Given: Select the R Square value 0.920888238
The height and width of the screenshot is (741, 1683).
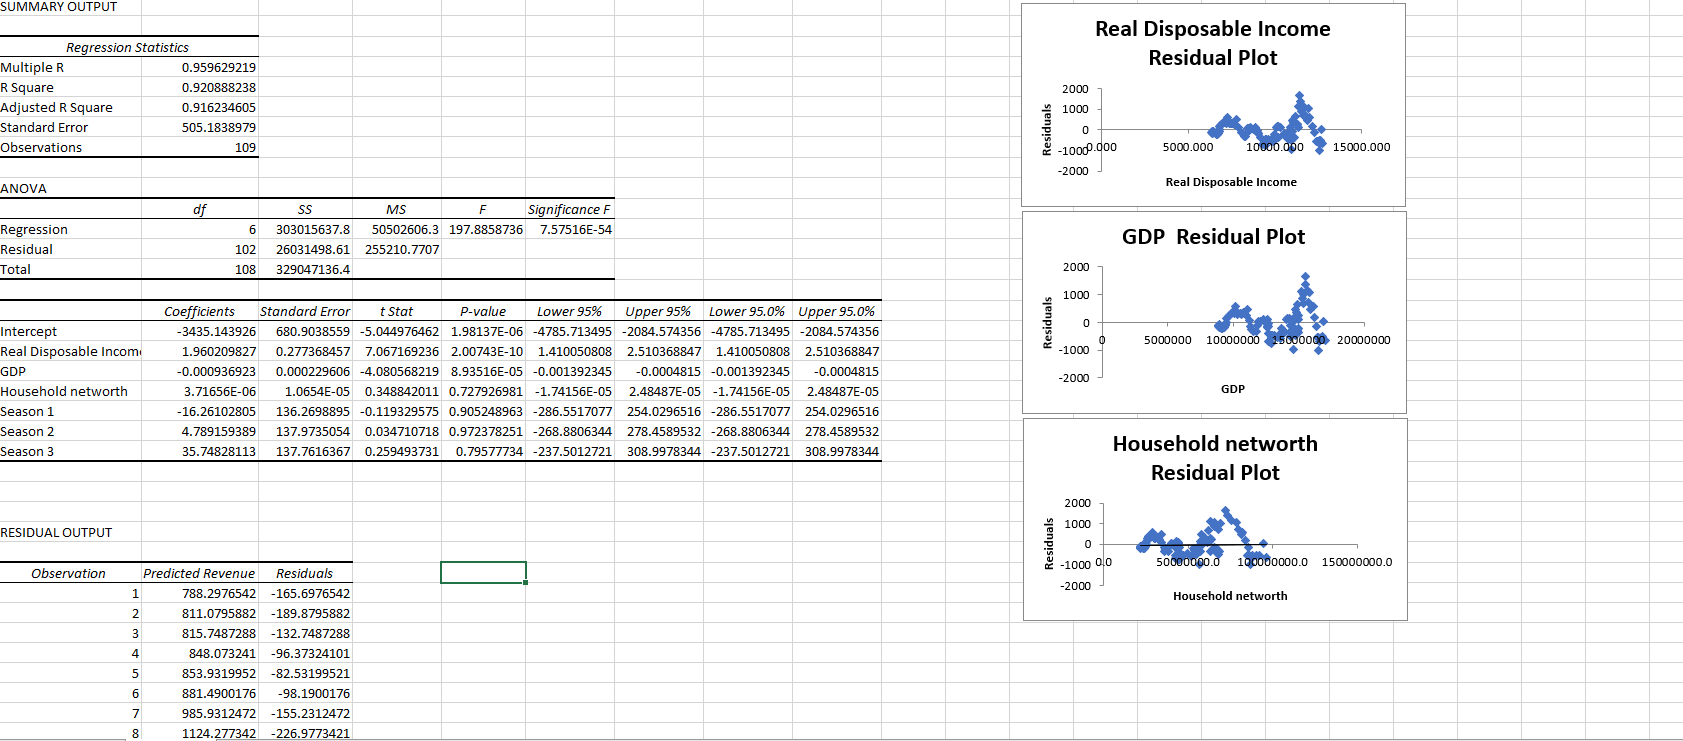Looking at the screenshot, I should [x=218, y=88].
